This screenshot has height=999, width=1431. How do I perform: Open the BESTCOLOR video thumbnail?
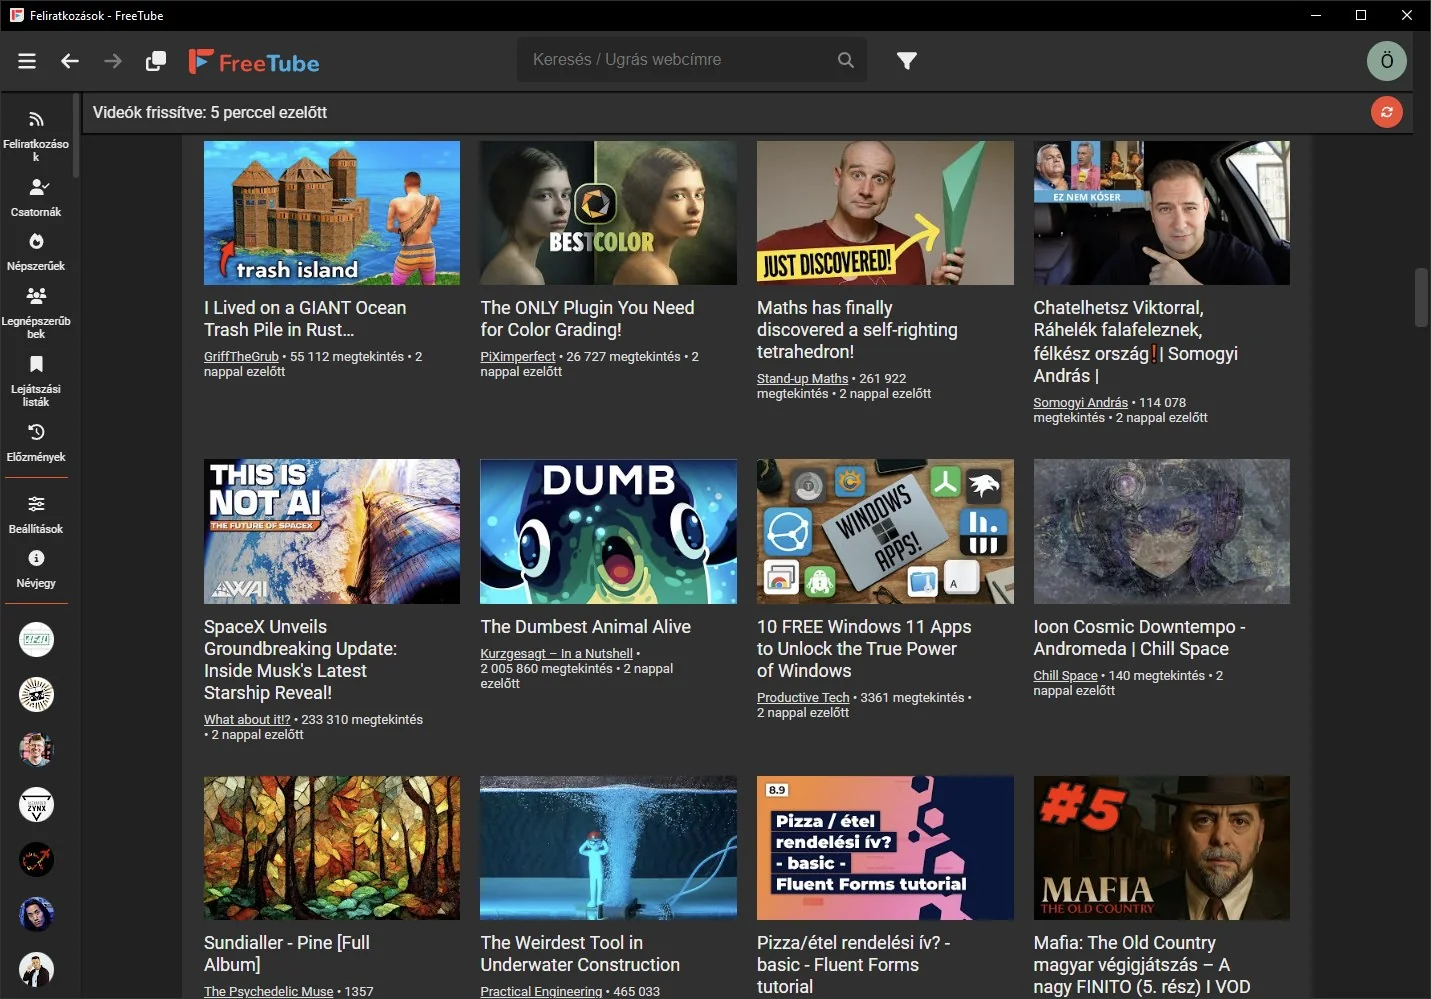point(608,213)
